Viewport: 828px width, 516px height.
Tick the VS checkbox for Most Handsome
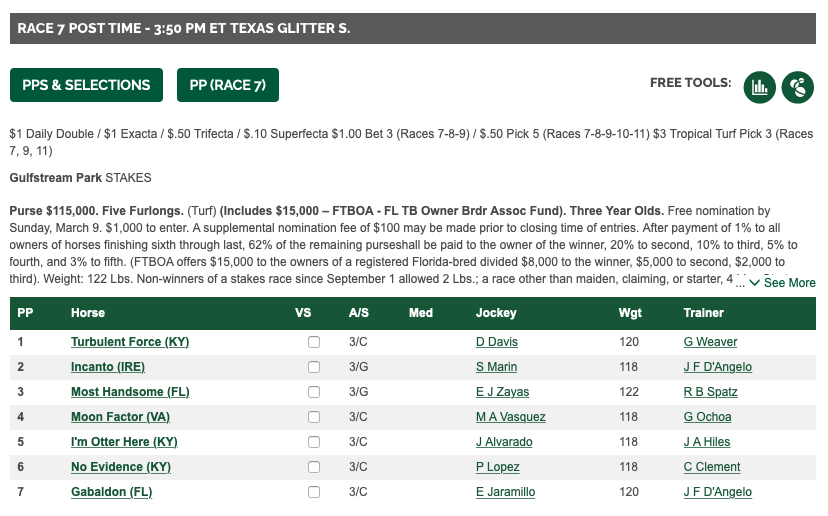coord(314,392)
